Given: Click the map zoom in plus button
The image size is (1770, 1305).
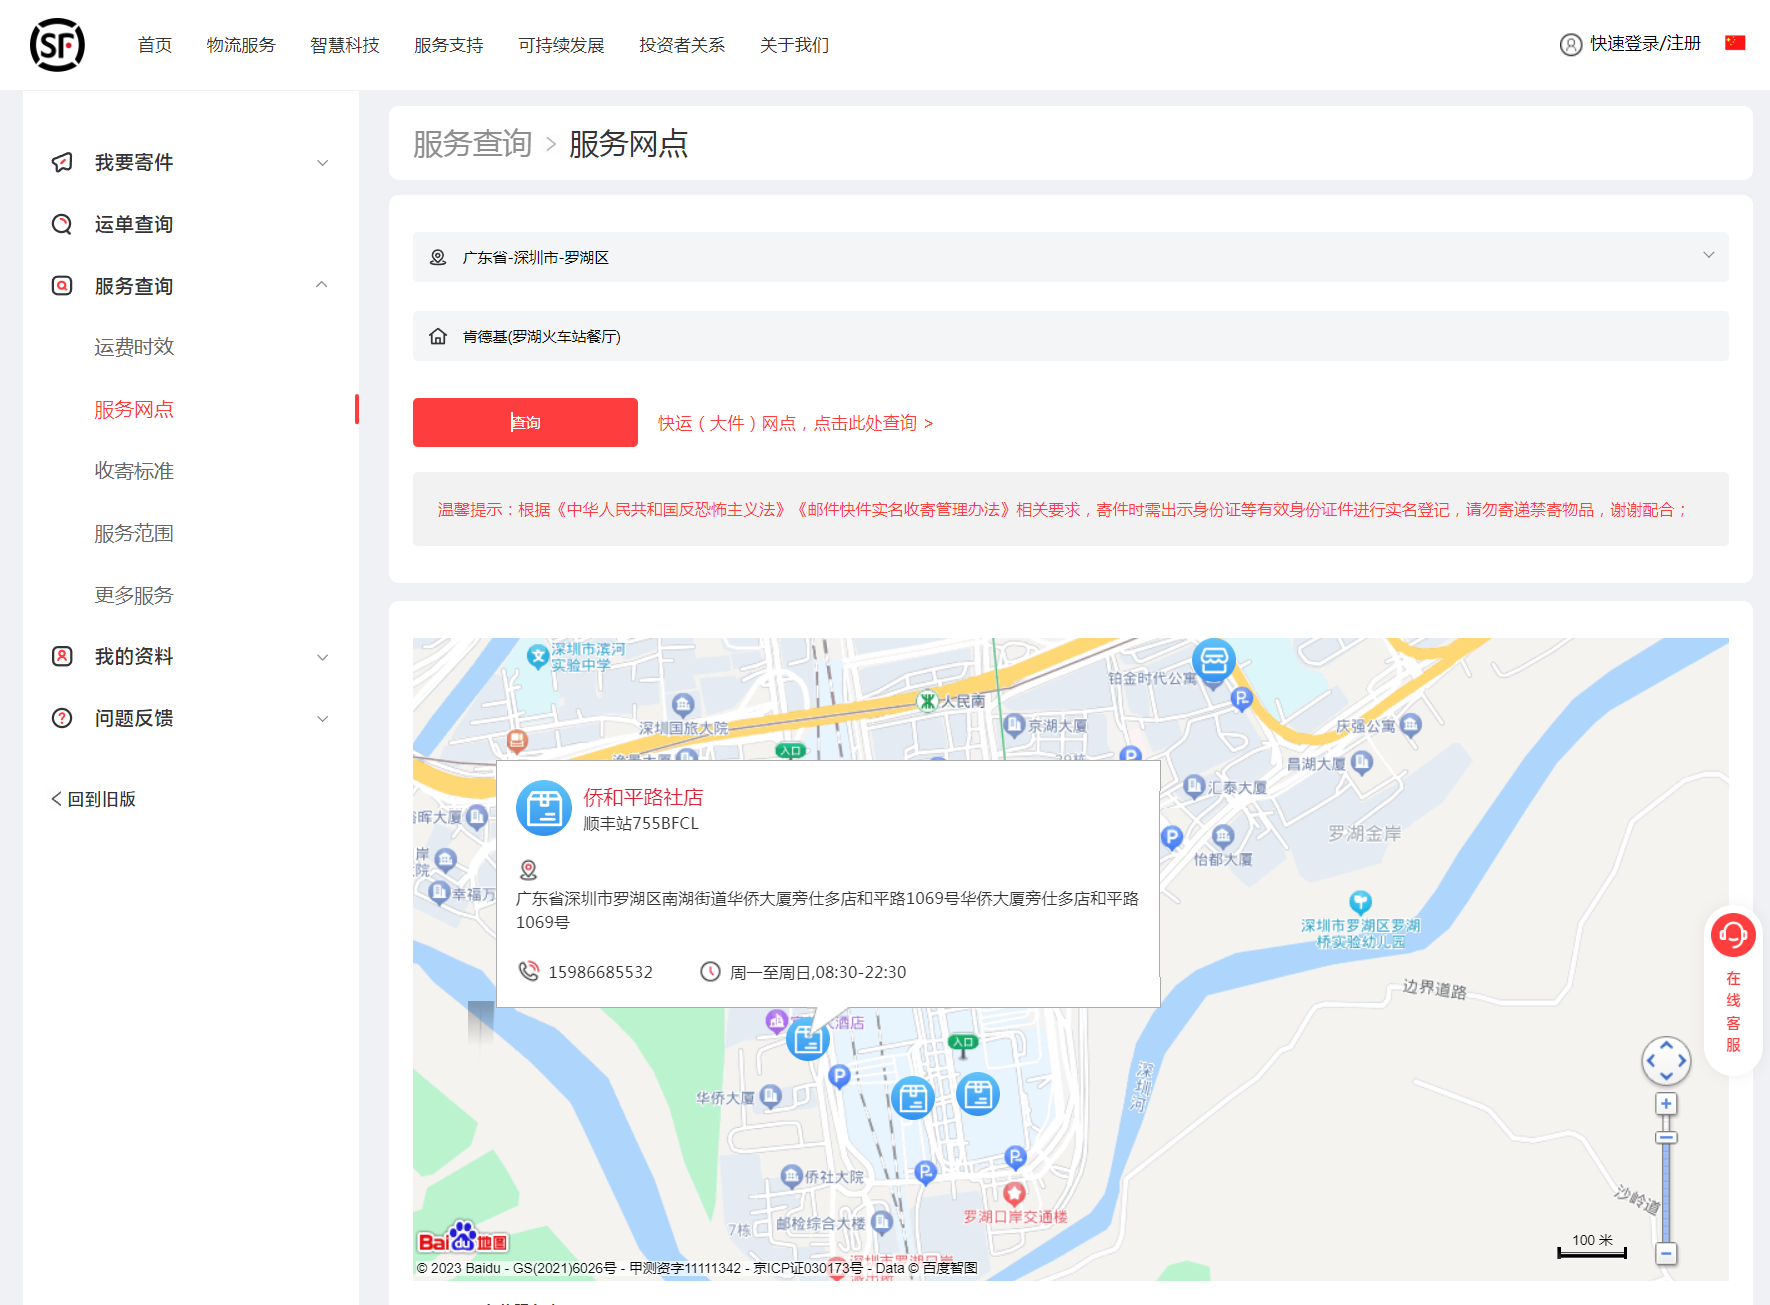Looking at the screenshot, I should (1666, 1104).
